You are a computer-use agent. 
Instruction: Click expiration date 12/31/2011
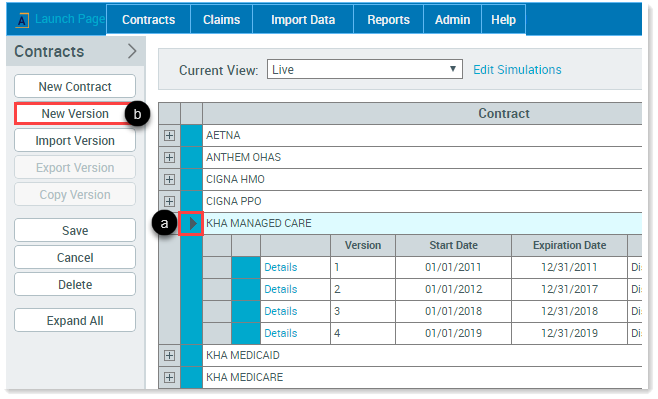[569, 267]
